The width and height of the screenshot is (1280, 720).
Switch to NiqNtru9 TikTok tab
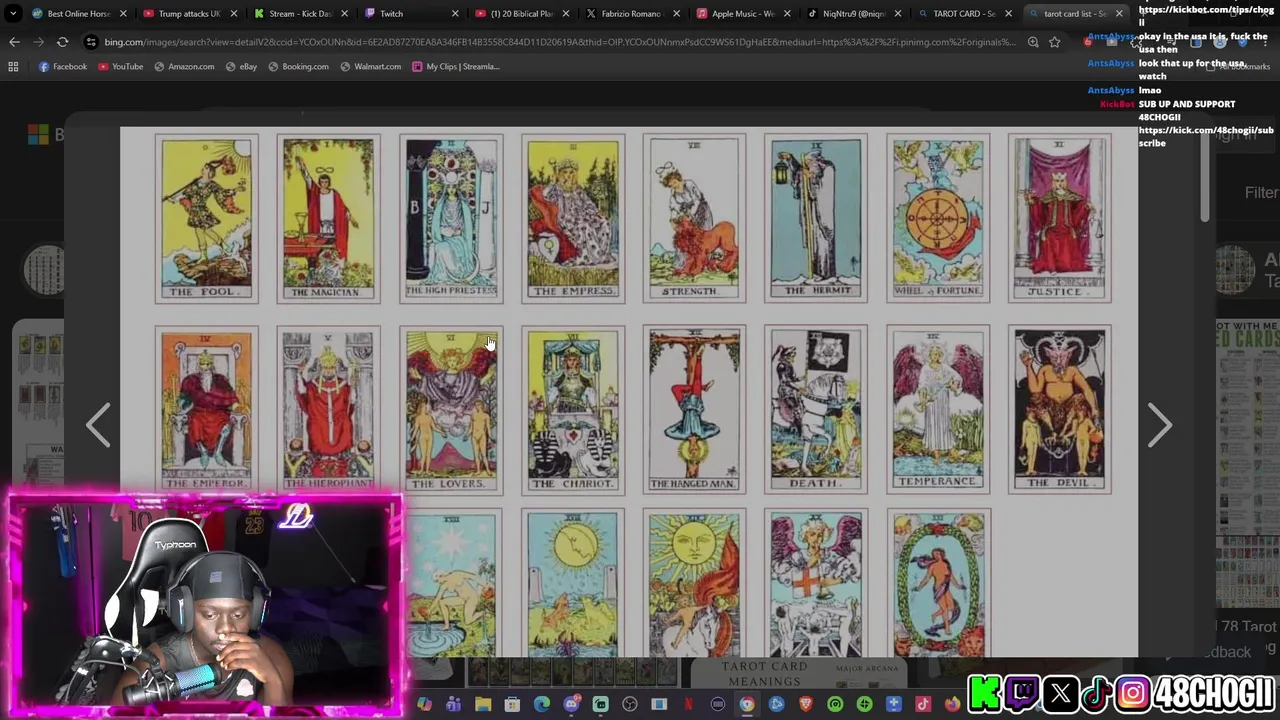pyautogui.click(x=852, y=14)
